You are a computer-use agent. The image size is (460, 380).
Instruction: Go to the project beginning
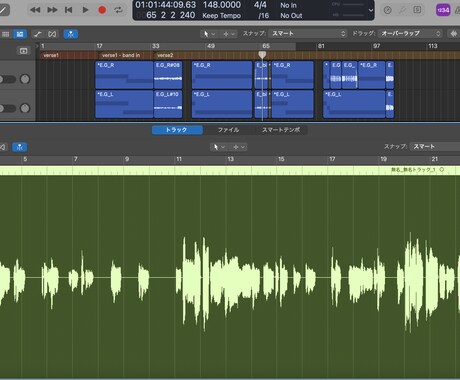tap(69, 10)
